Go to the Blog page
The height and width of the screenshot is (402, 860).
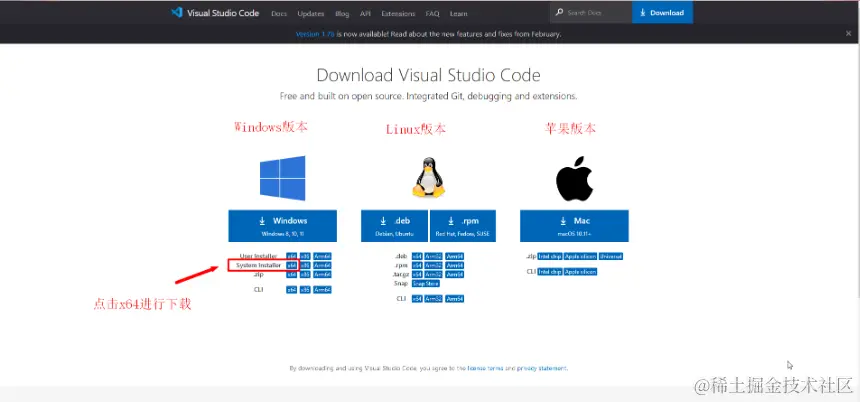click(342, 13)
